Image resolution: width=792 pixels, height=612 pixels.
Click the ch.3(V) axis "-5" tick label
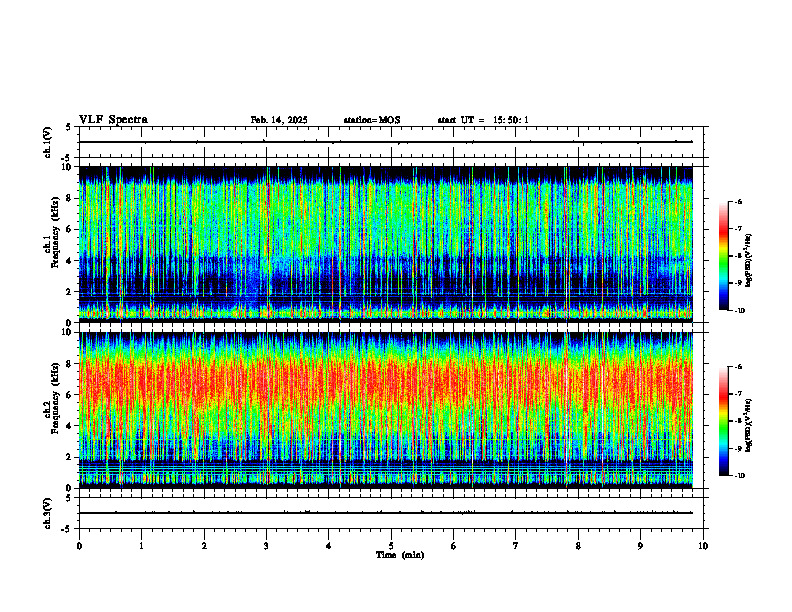(66, 529)
